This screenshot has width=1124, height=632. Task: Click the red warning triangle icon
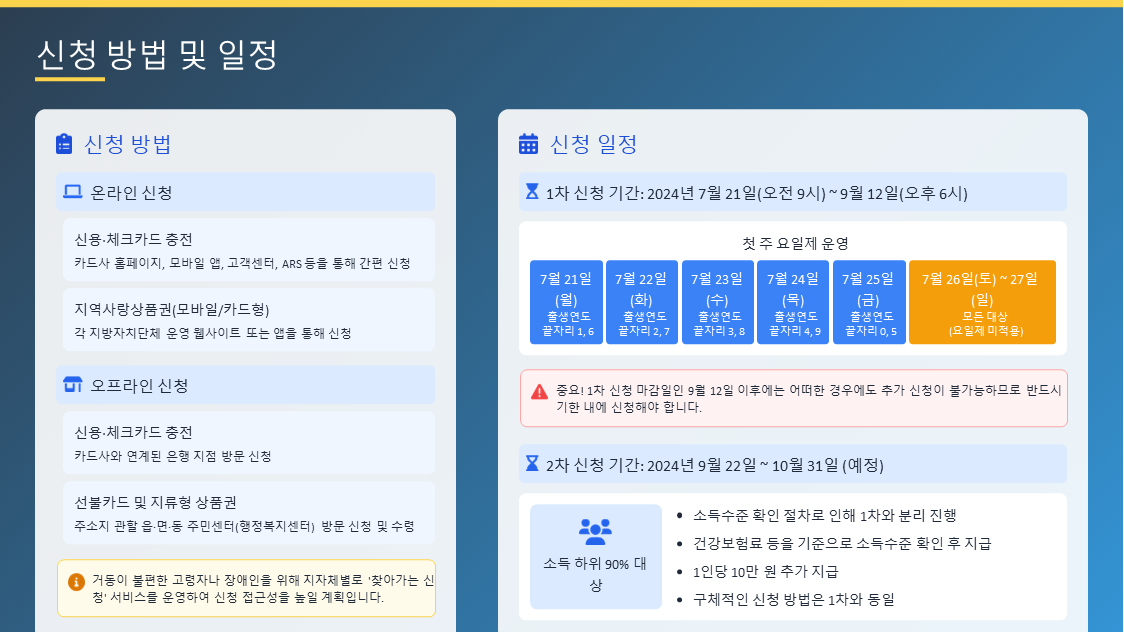pyautogui.click(x=539, y=392)
